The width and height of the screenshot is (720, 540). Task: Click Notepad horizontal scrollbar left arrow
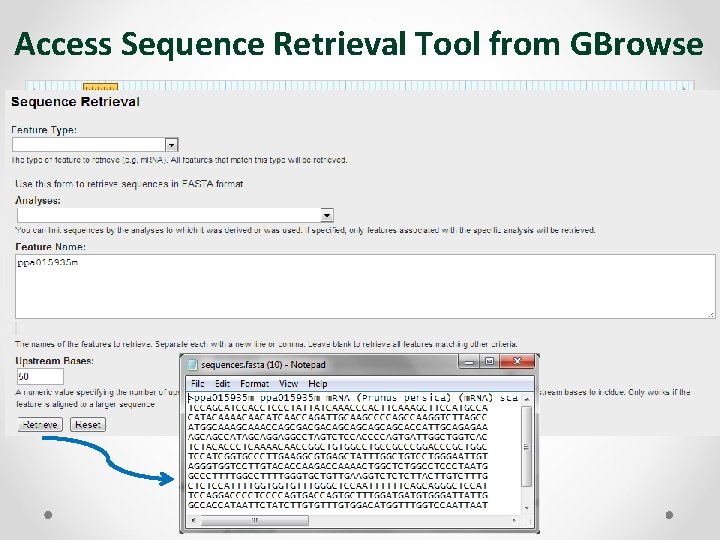pos(193,520)
